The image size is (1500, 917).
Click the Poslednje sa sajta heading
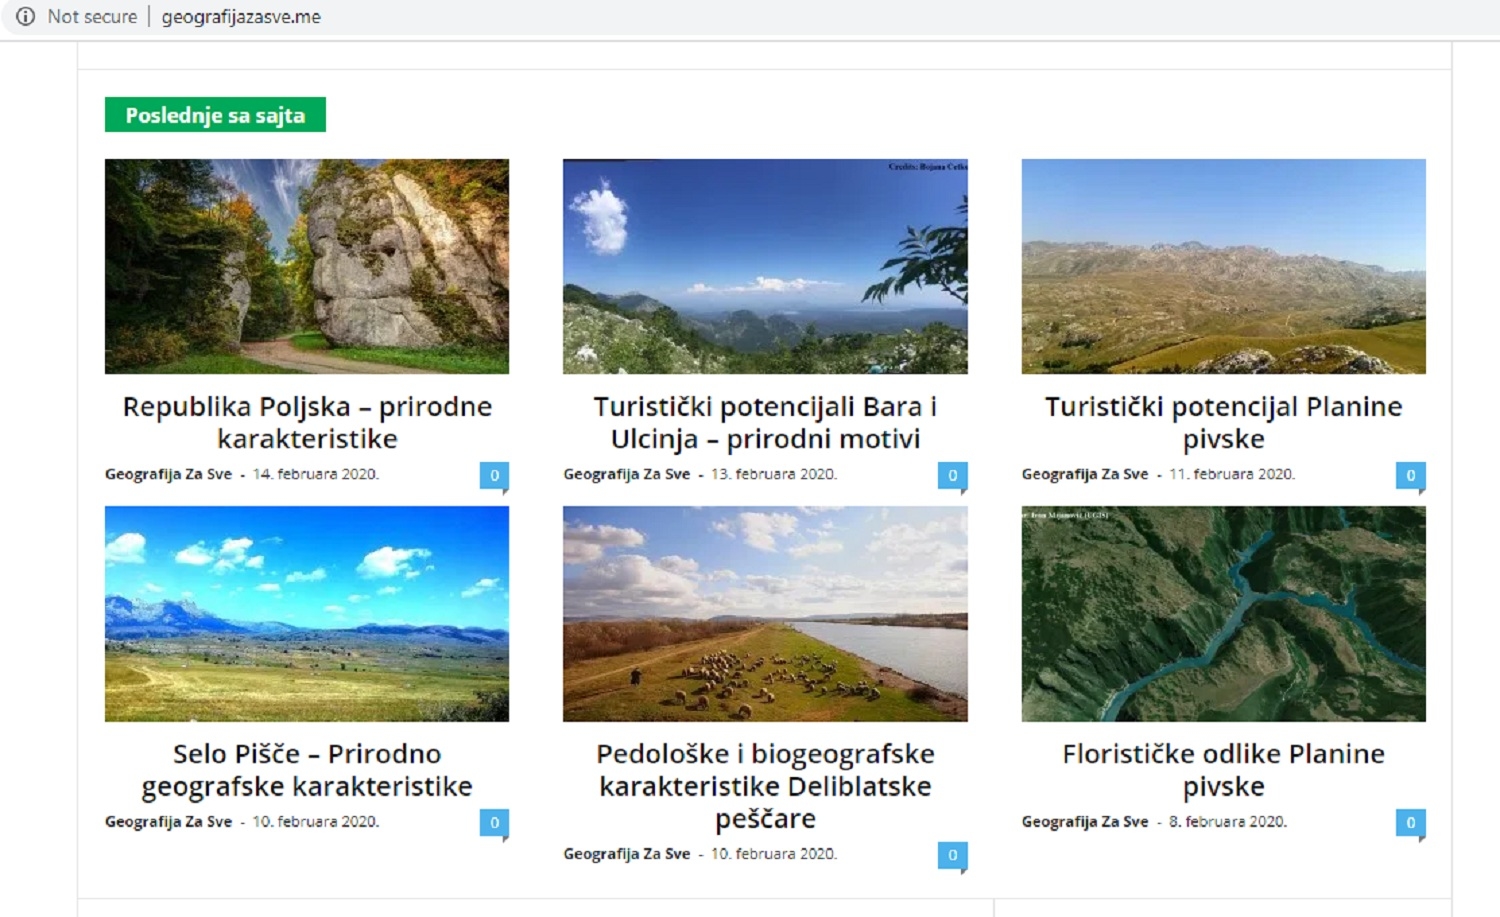point(214,115)
